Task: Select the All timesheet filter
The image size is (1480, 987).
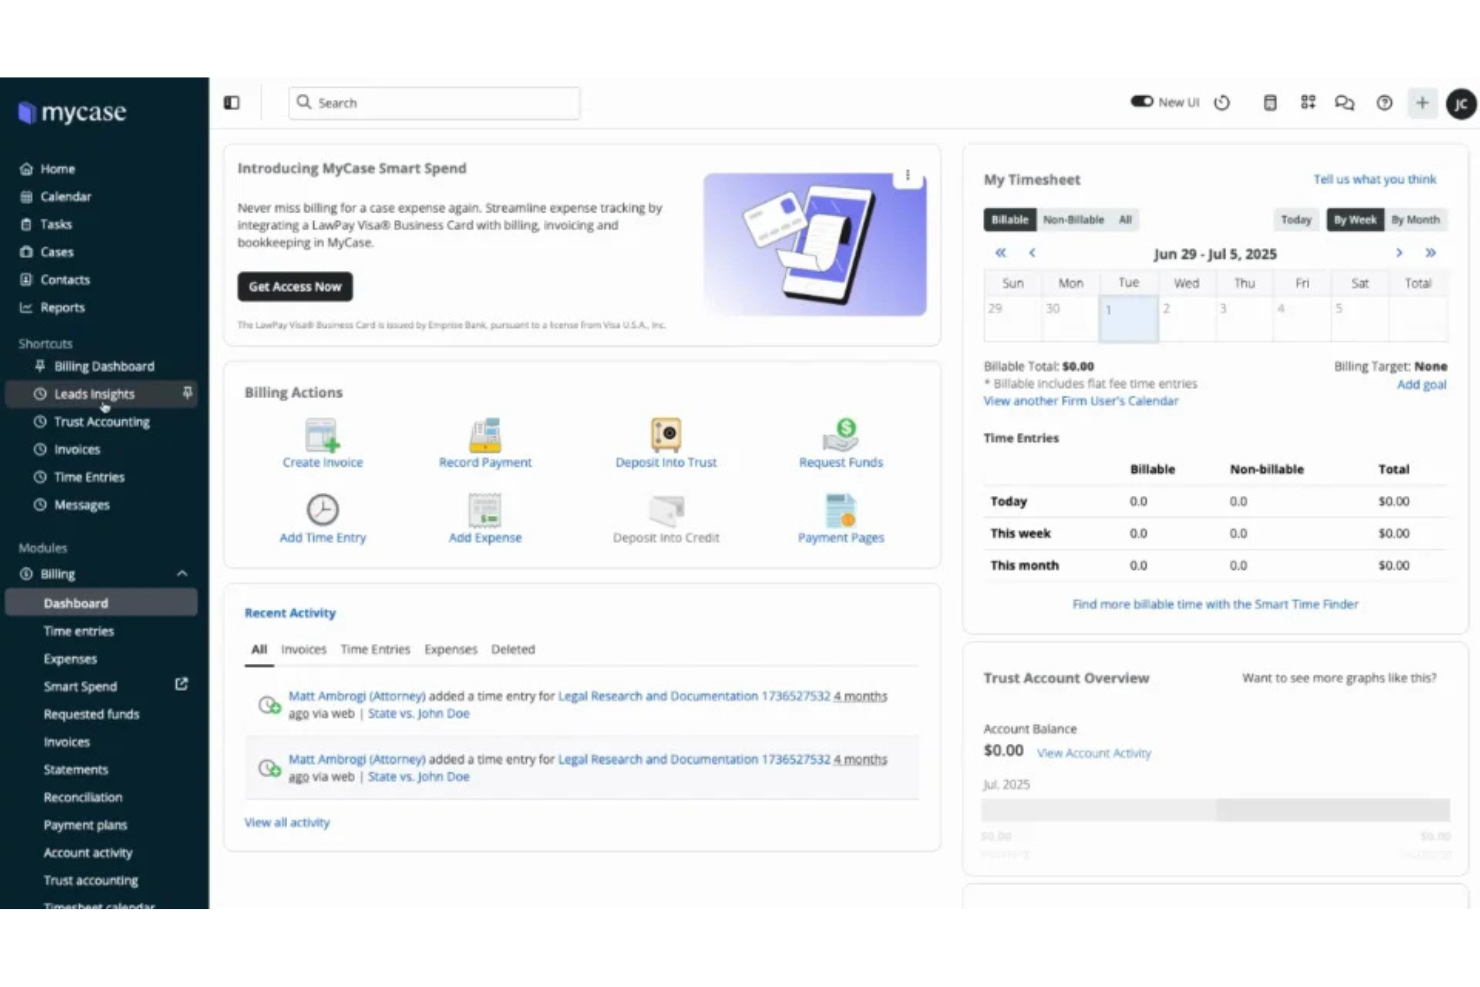Action: 1125,220
